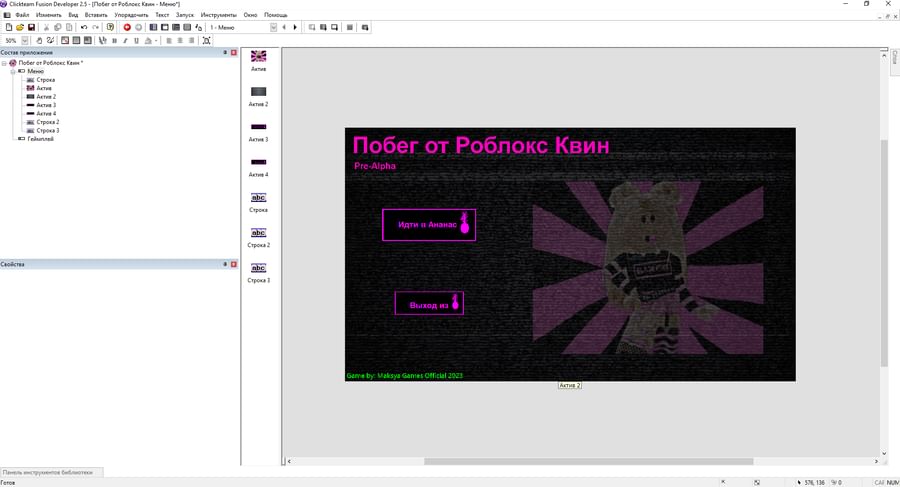Close the 'Свойства' panel

[x=234, y=264]
